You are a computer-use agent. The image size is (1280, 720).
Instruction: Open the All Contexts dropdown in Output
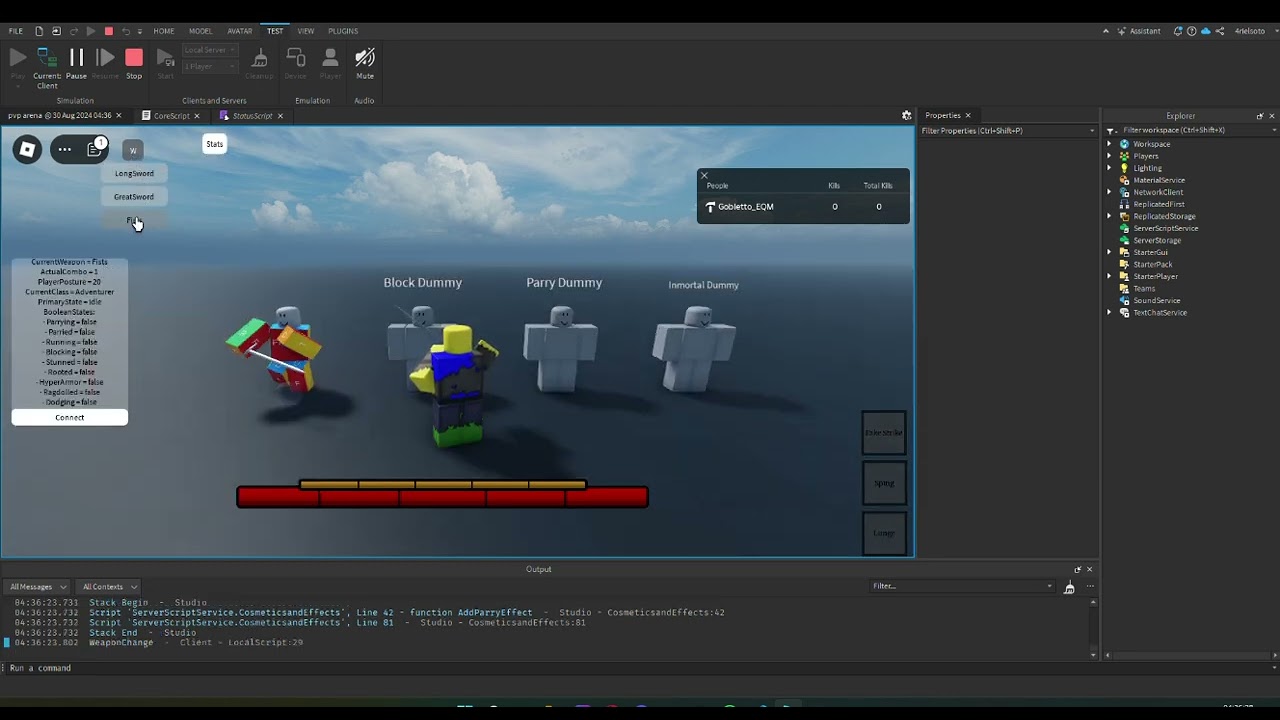point(109,587)
